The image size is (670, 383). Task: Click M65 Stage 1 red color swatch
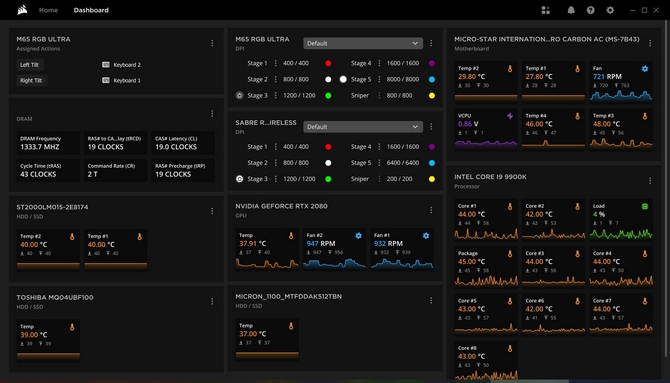coord(328,63)
